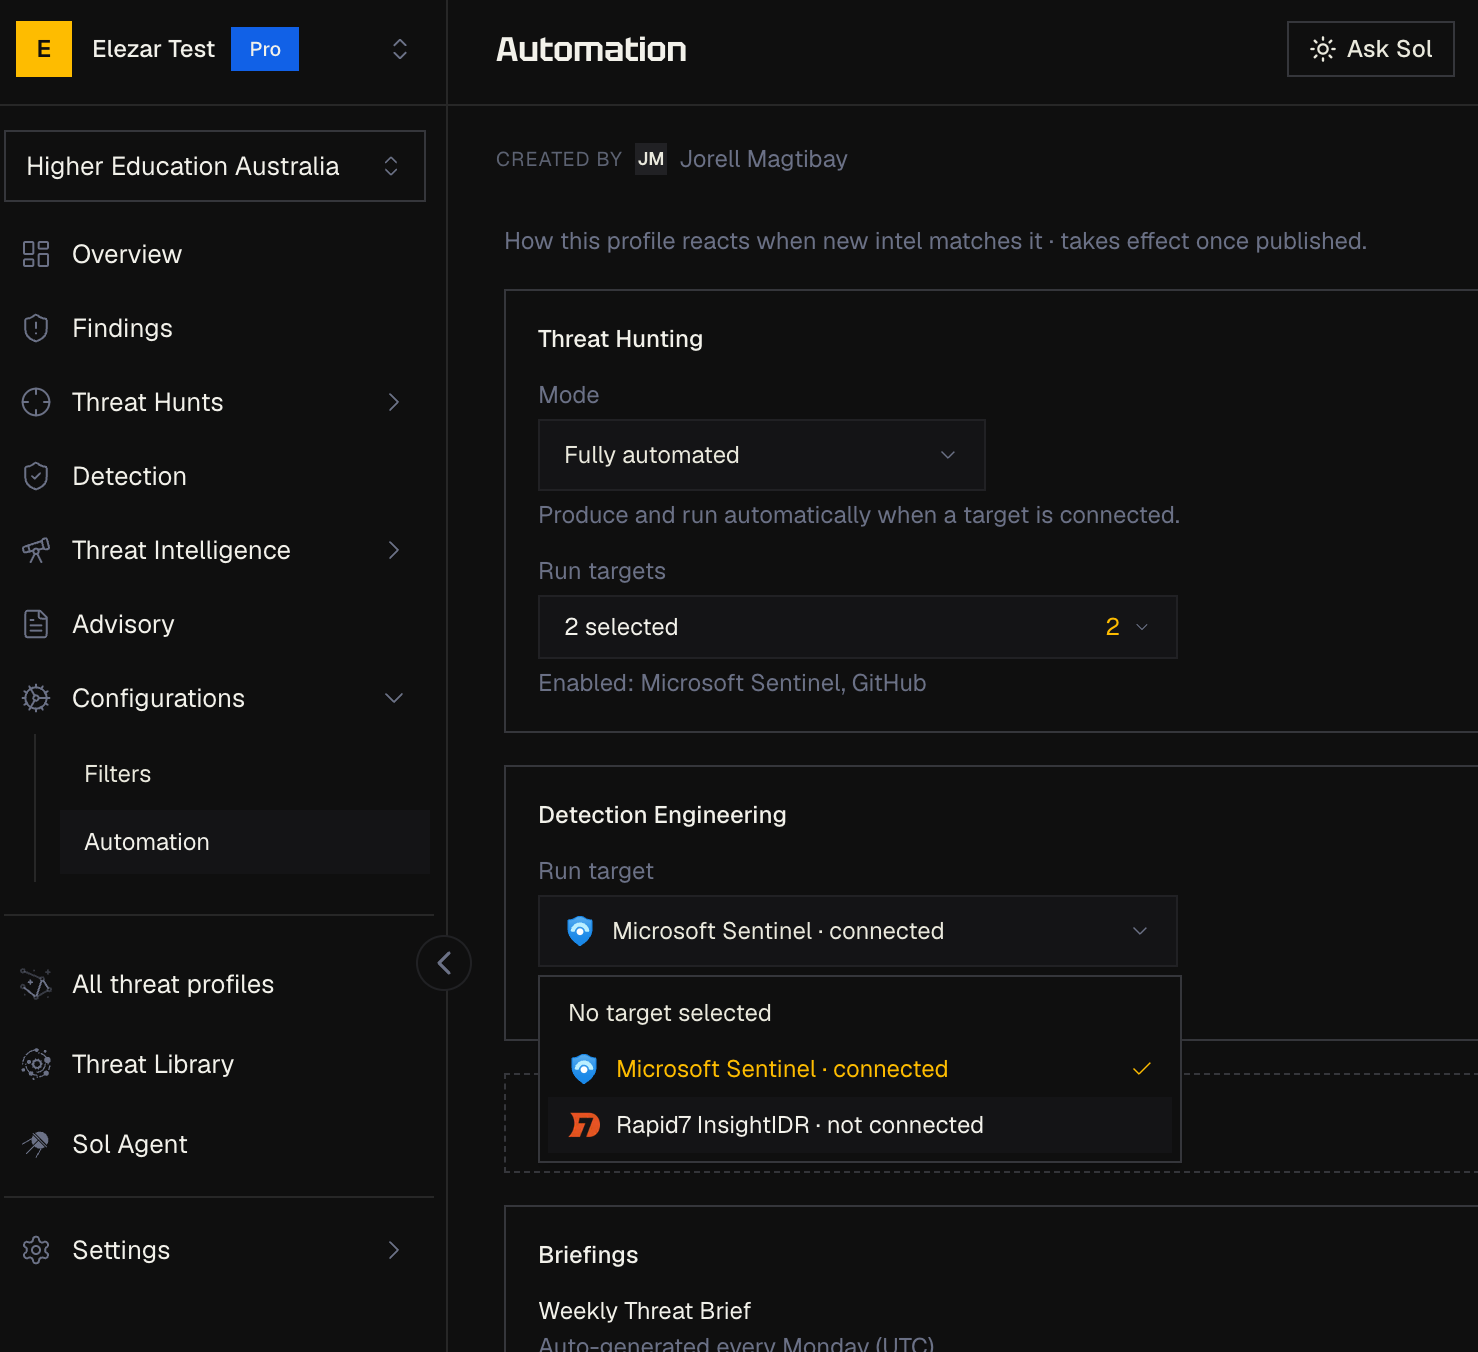Open the Fully automated mode dropdown
This screenshot has height=1352, width=1478.
pos(762,455)
